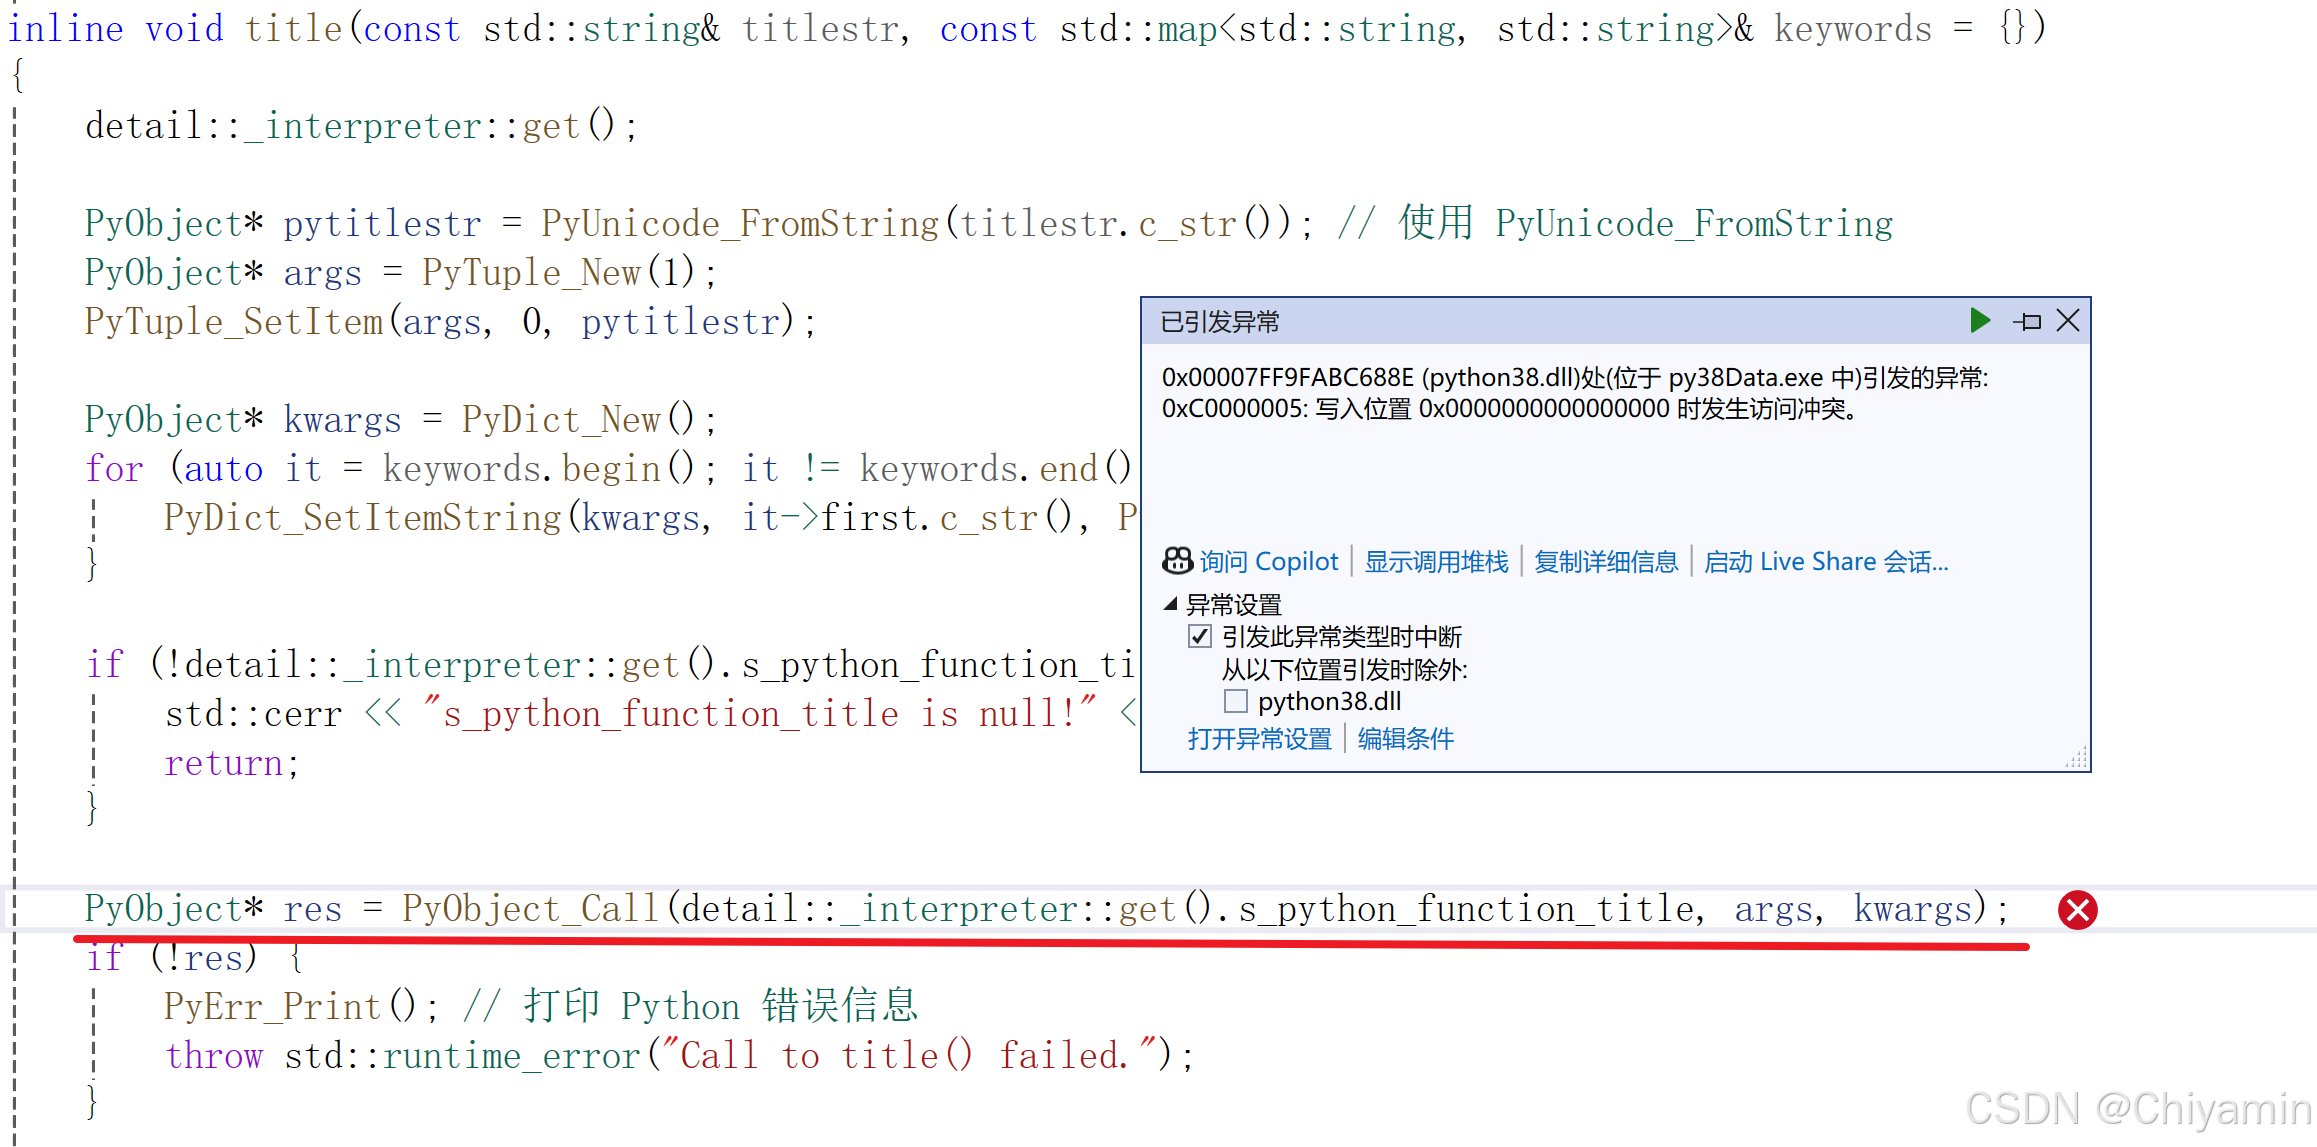Start Live Share session link
Viewport: 2317px width, 1147px height.
click(x=1825, y=562)
